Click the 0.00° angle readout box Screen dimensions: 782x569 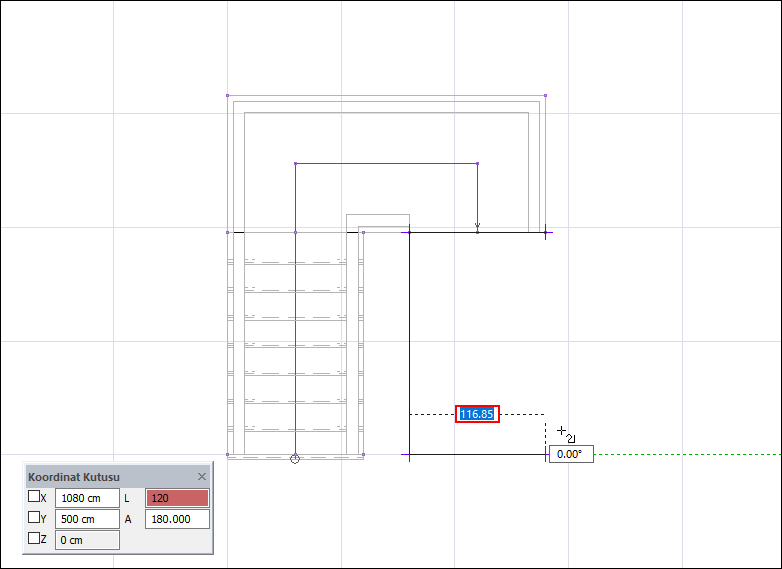point(572,454)
